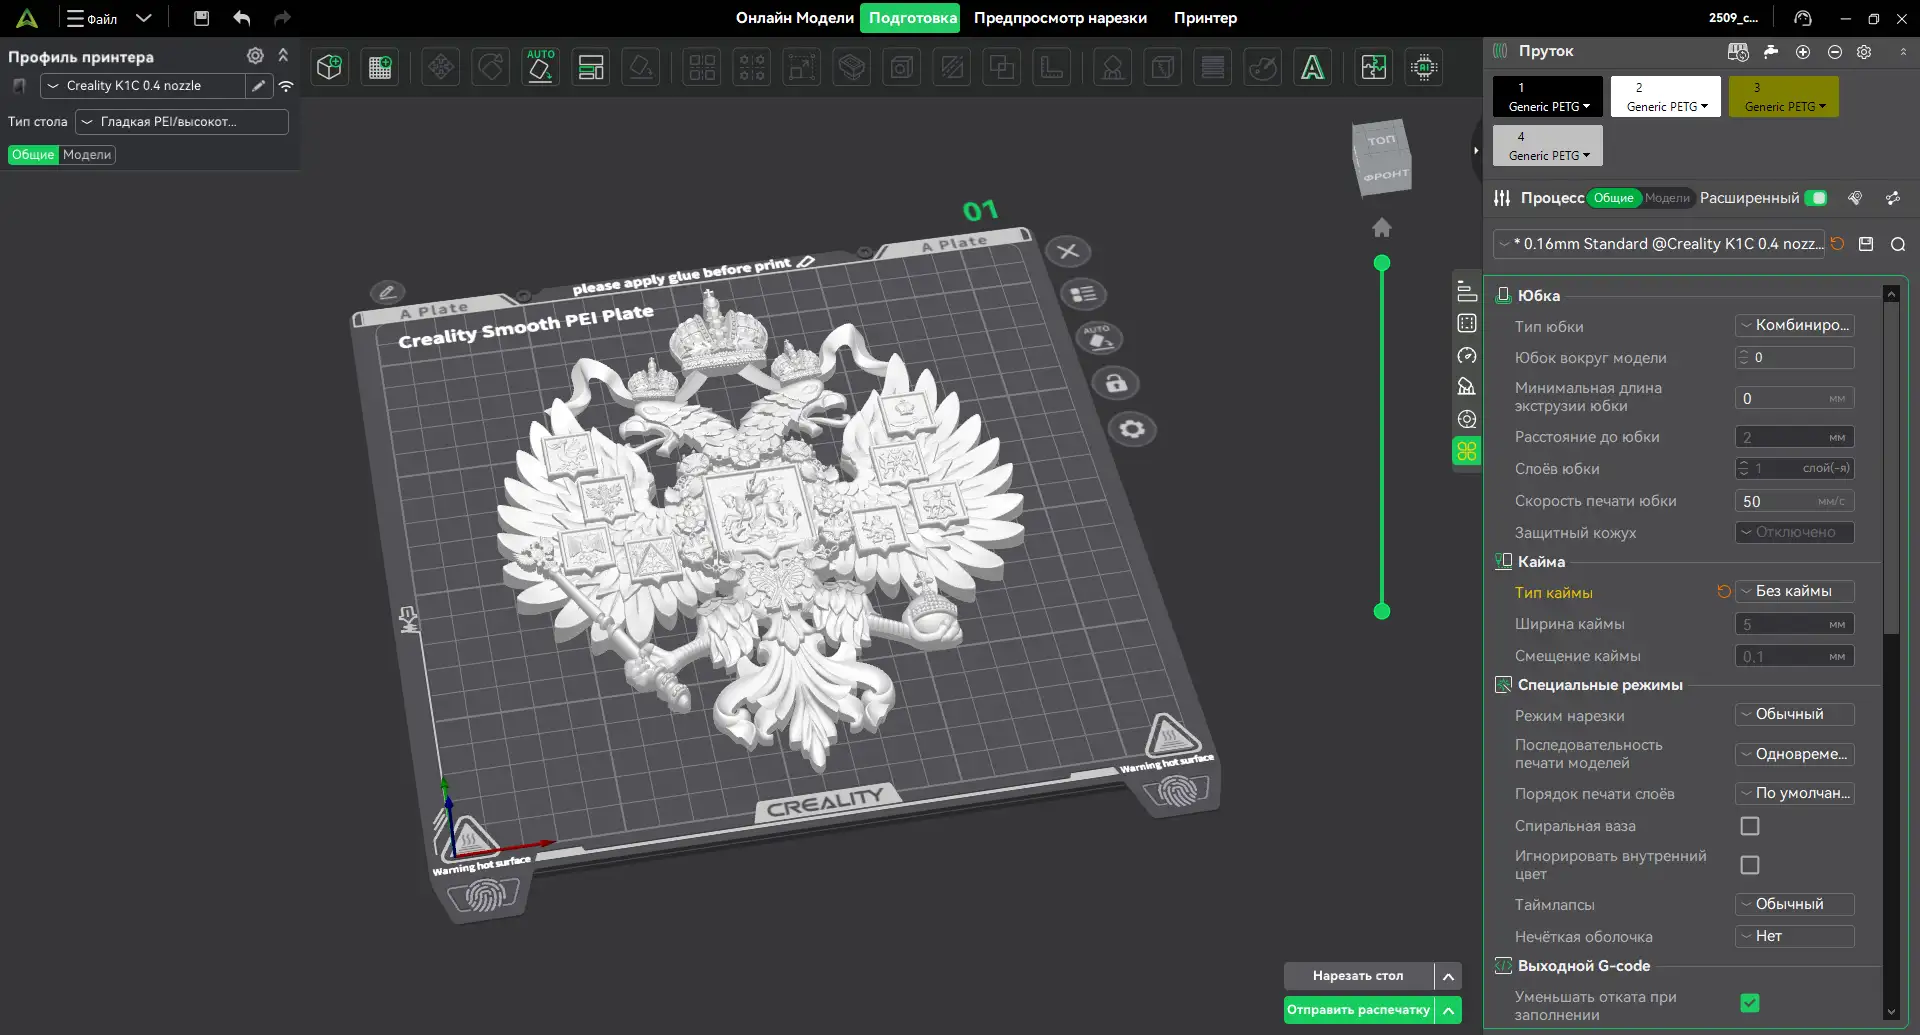
Task: Remove a filament with minus icon
Action: [1835, 52]
